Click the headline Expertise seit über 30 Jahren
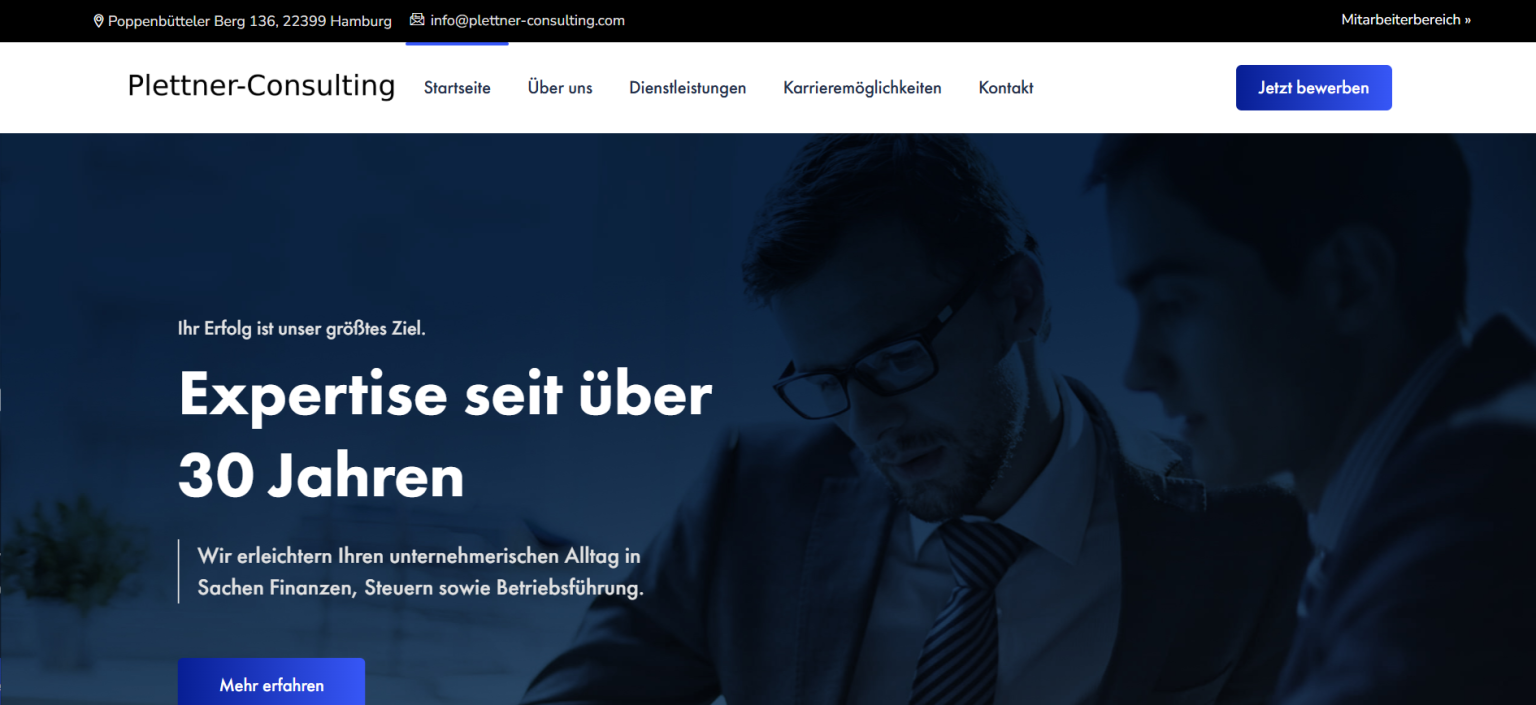The height and width of the screenshot is (705, 1536). 445,435
